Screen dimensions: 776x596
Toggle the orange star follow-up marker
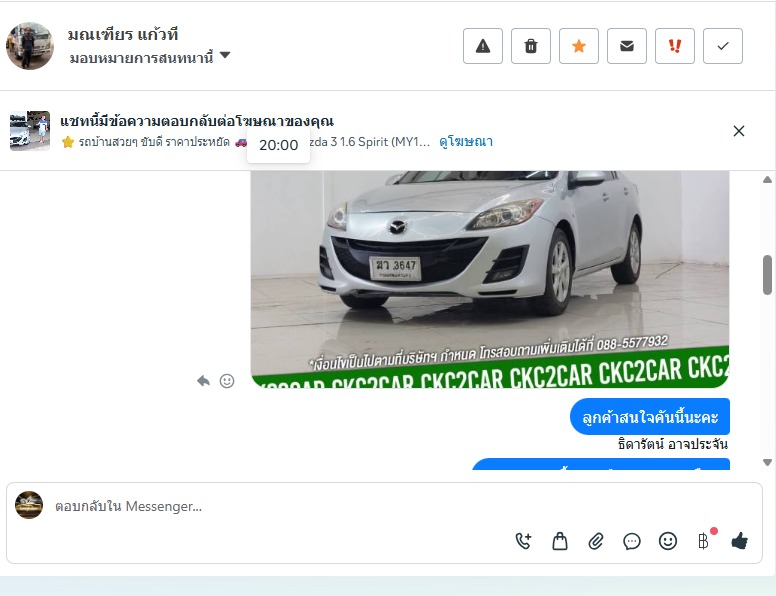click(579, 46)
